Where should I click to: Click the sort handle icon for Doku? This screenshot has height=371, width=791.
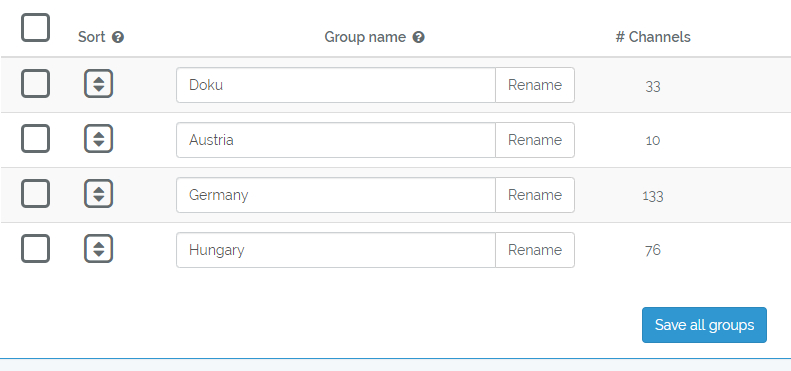pos(98,84)
